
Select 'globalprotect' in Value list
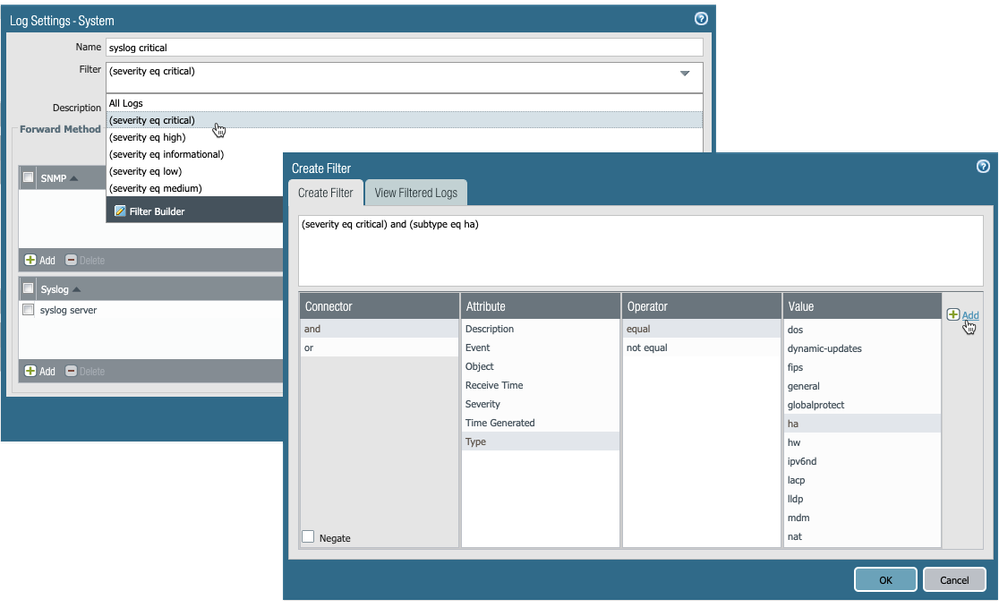click(x=816, y=405)
